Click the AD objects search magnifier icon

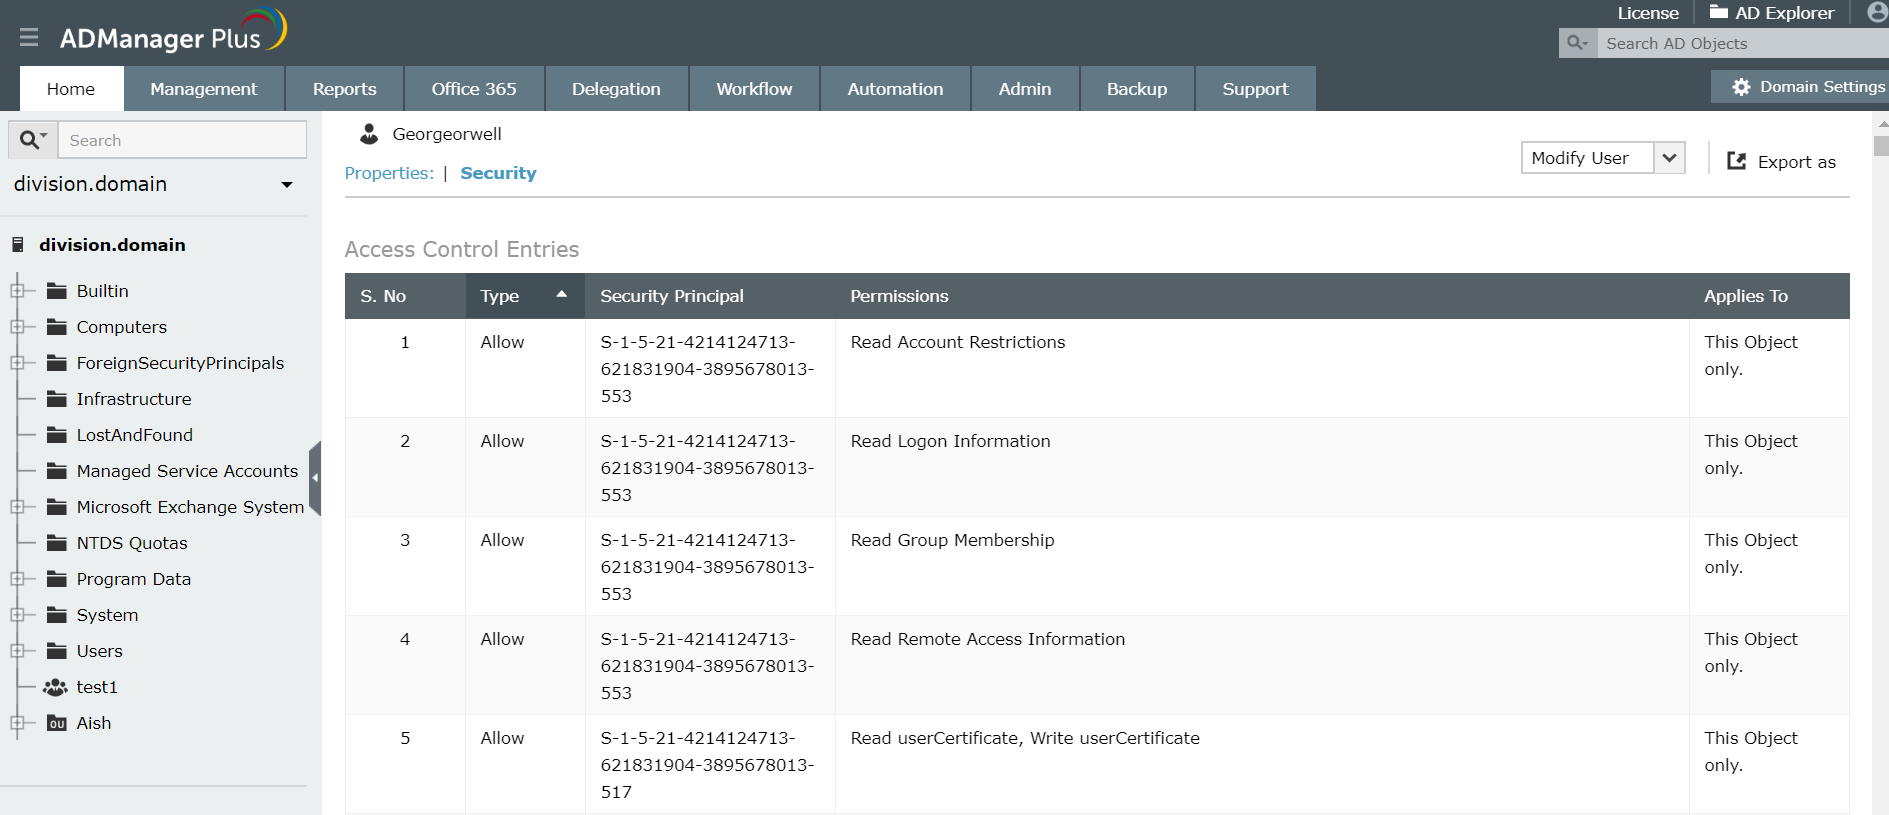click(1577, 43)
